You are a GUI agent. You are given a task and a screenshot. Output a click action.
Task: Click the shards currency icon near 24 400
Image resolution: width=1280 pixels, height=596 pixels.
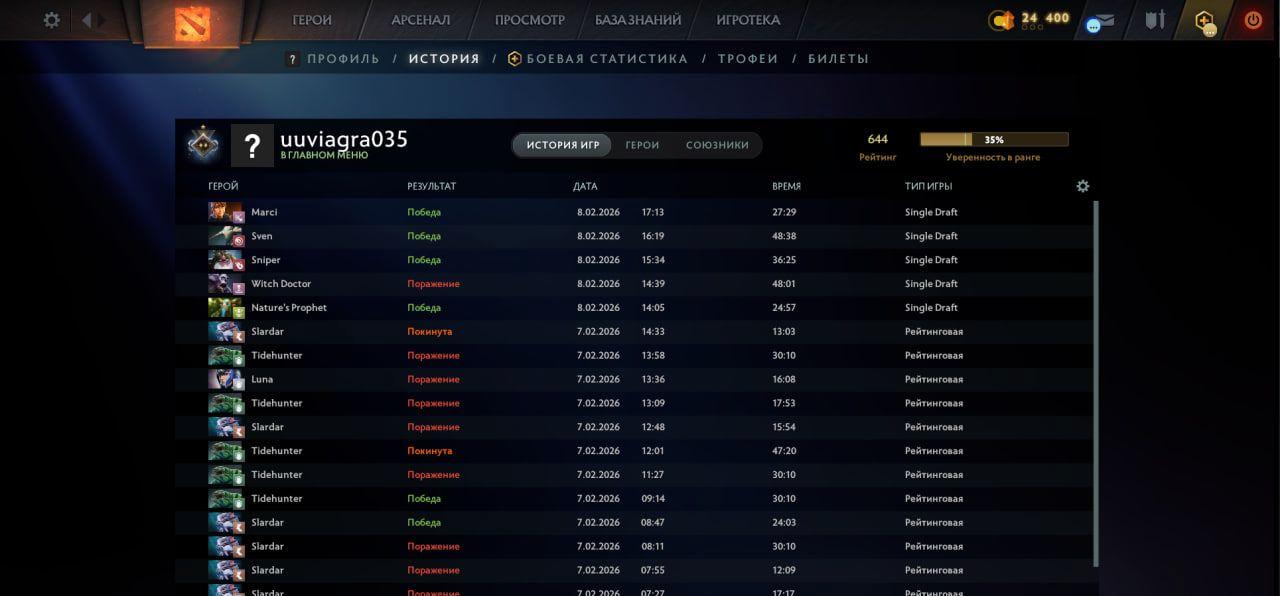tap(1000, 20)
